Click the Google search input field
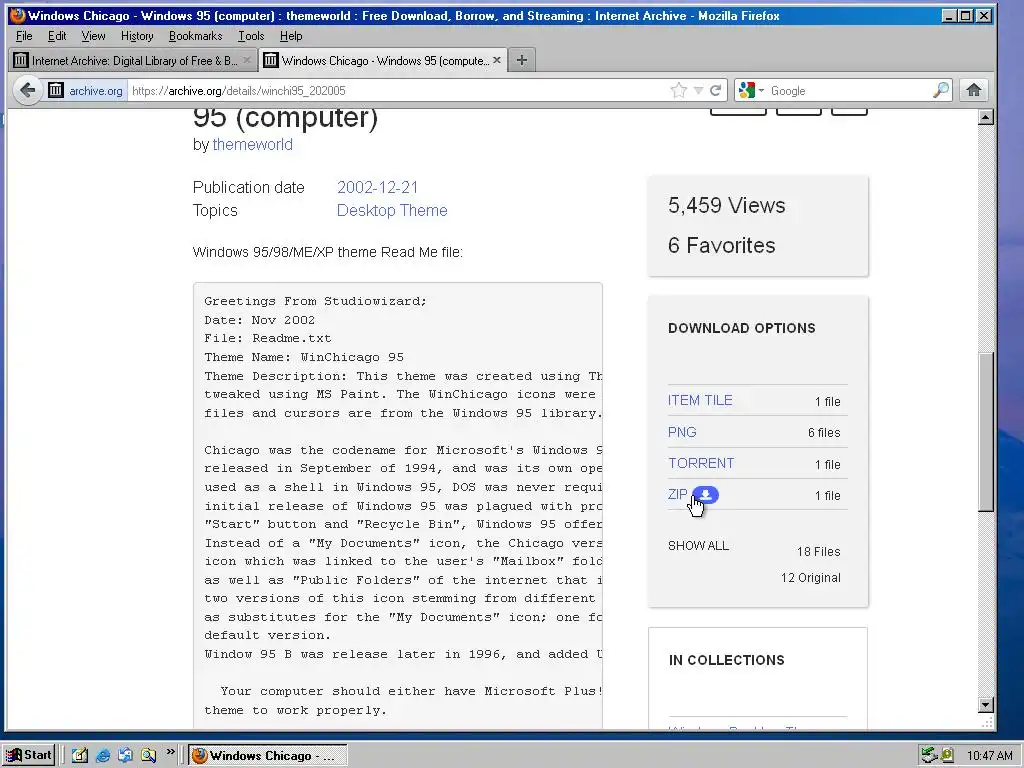Image resolution: width=1024 pixels, height=768 pixels. point(849,91)
